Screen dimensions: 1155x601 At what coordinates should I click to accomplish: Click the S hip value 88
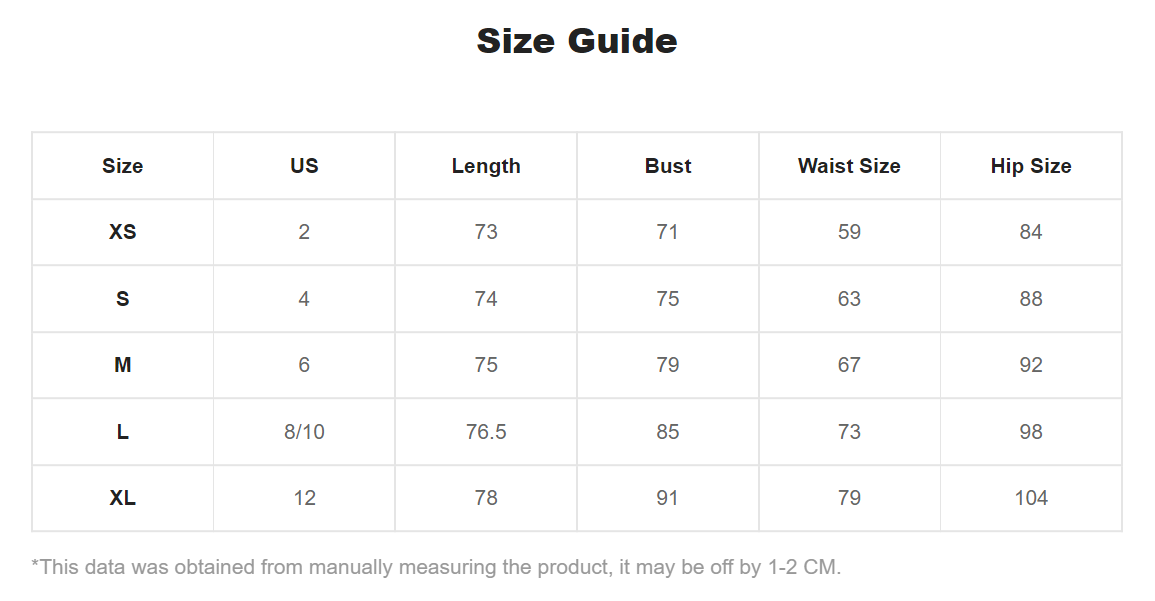(x=1031, y=298)
